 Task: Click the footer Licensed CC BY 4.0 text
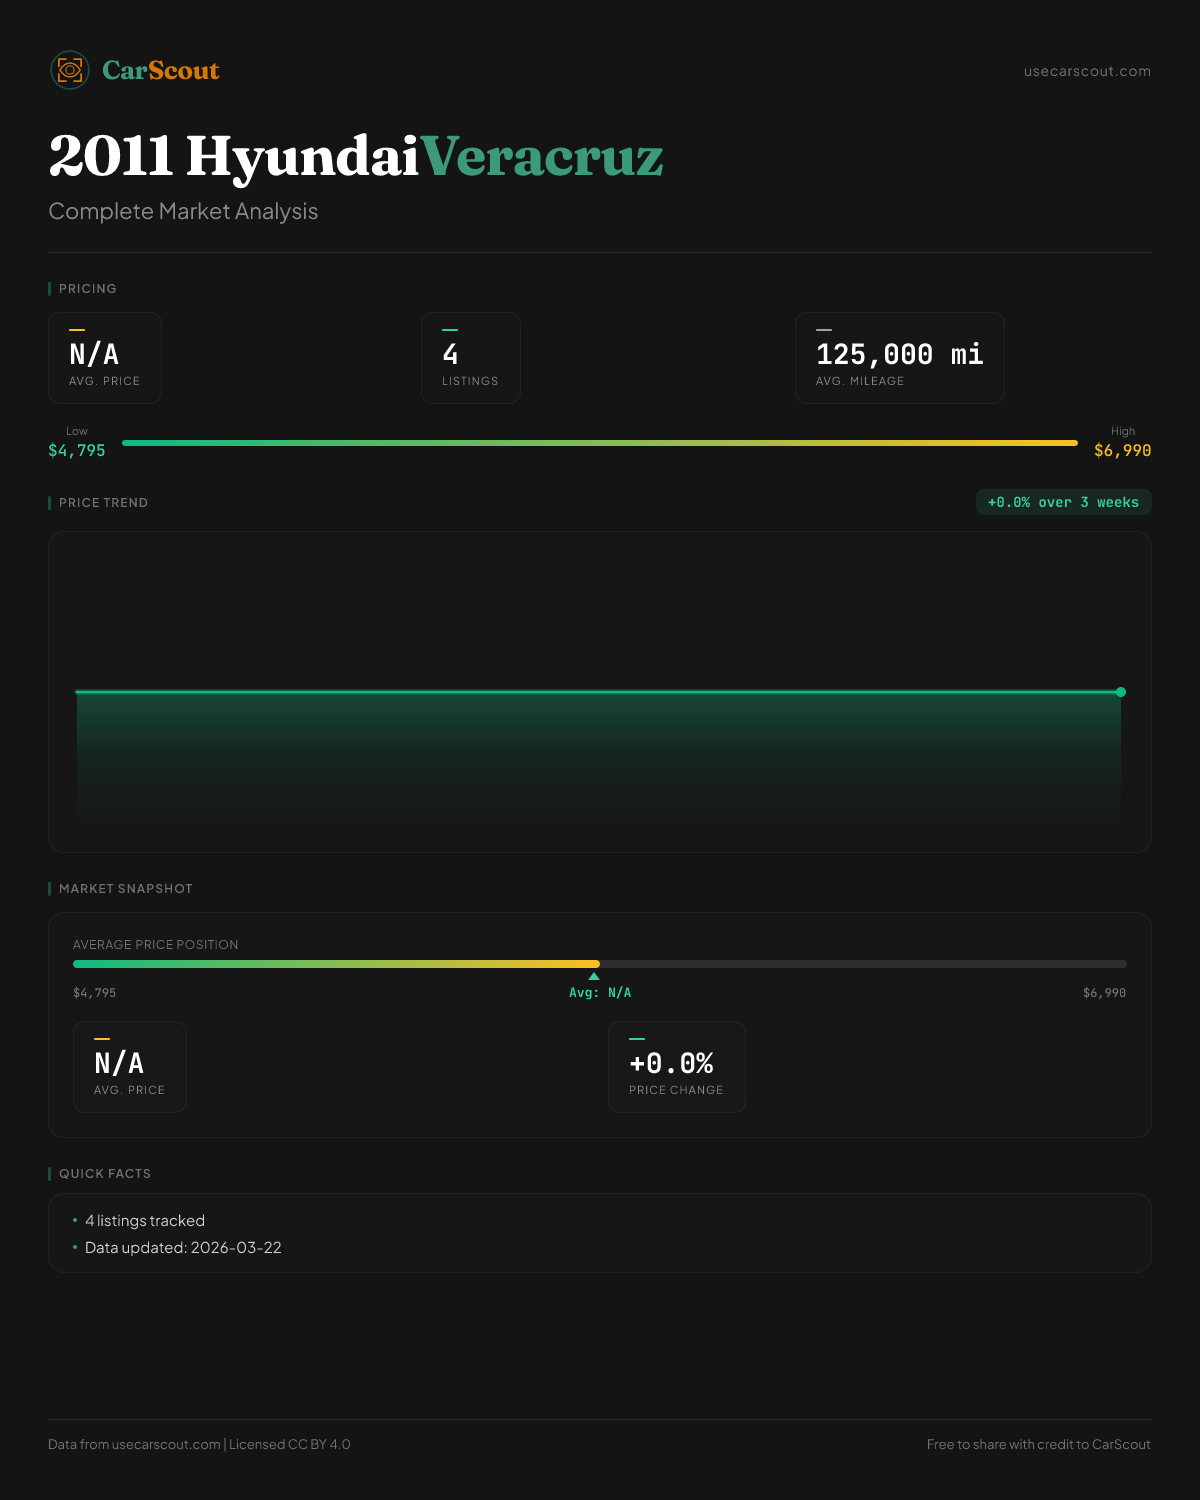pyautogui.click(x=289, y=1444)
